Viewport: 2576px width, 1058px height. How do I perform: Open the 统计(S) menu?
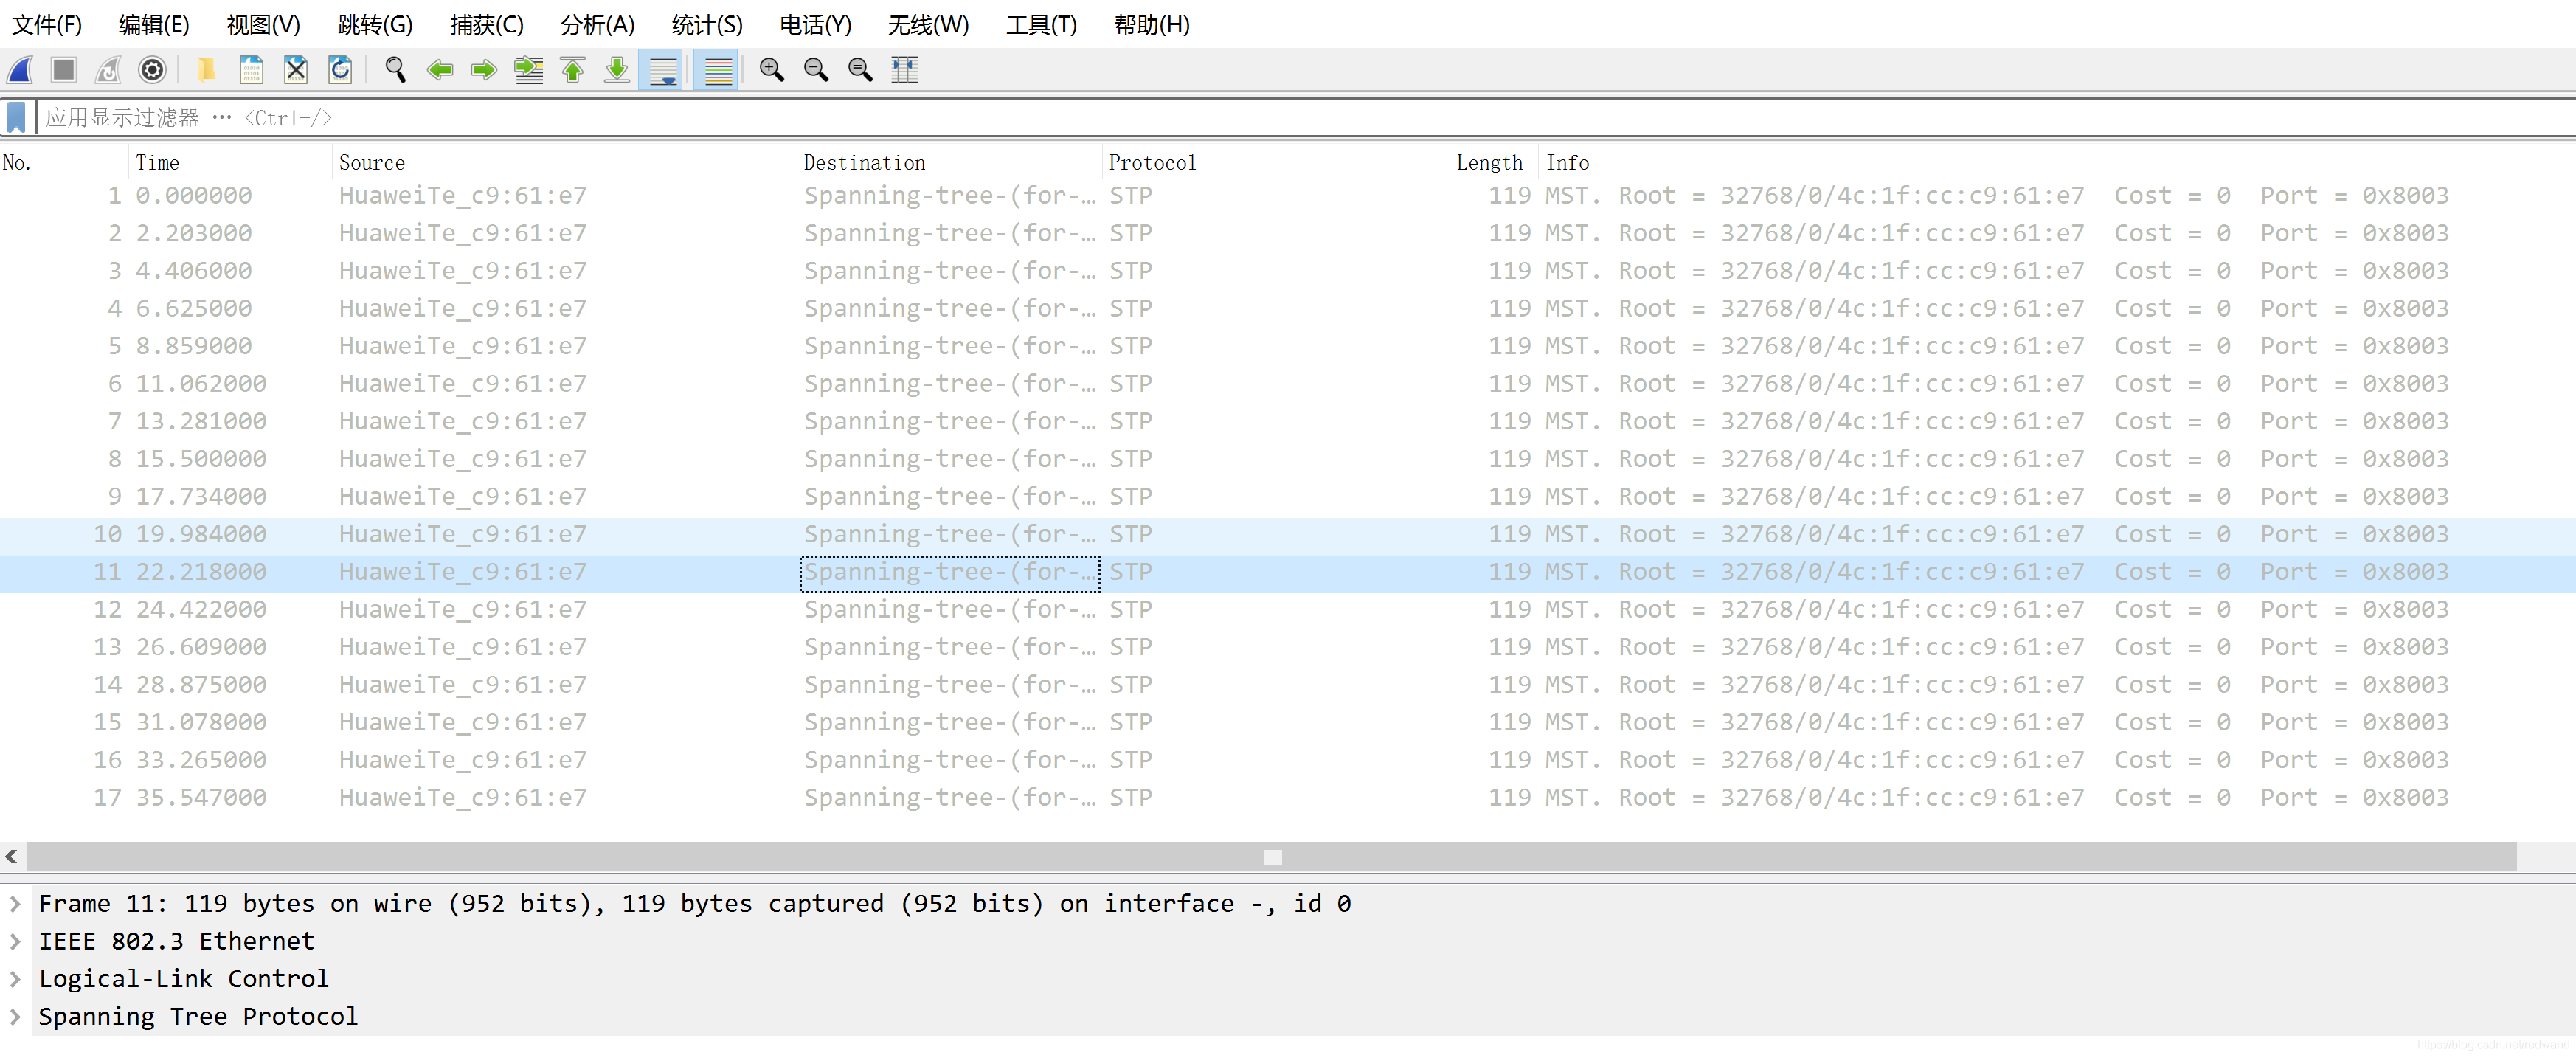coord(707,25)
